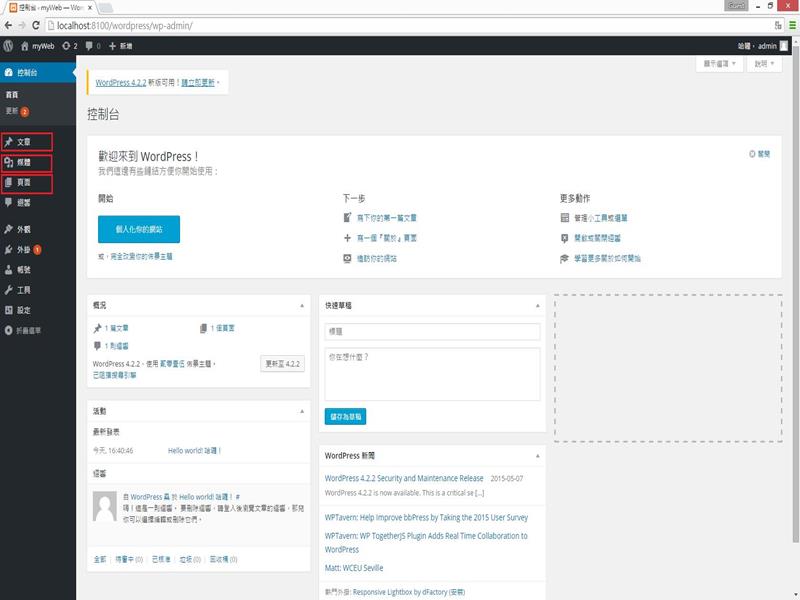Screen dimensions: 800x600
Task: Collapse the 活動 panel with its arrow
Action: click(302, 411)
